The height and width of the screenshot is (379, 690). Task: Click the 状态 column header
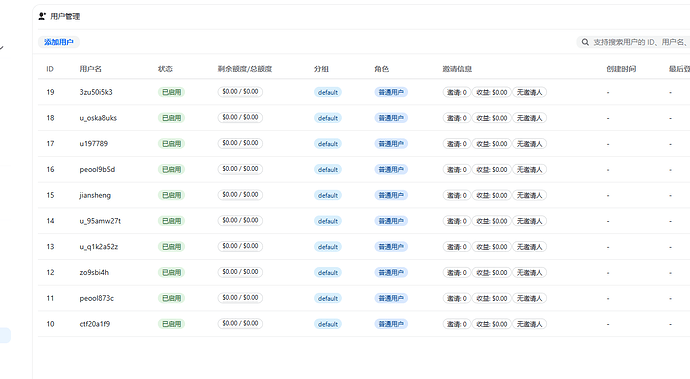(165, 69)
